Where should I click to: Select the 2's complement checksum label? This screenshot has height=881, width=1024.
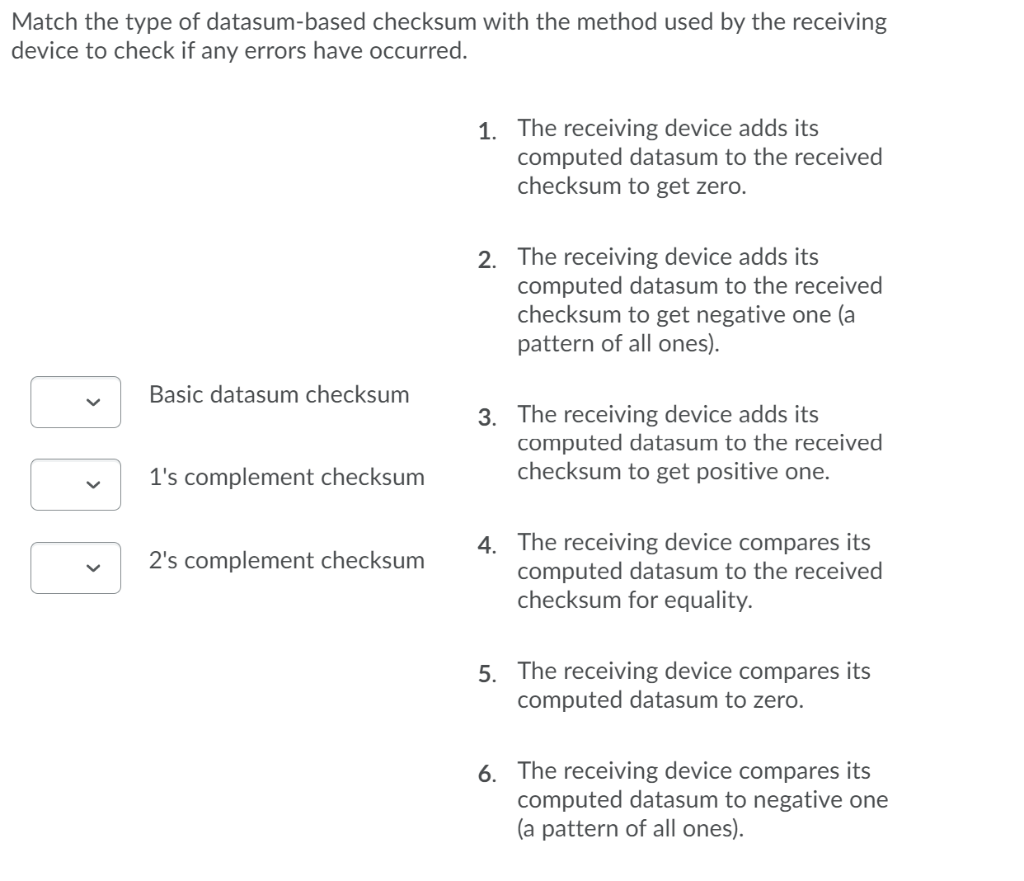[x=286, y=560]
